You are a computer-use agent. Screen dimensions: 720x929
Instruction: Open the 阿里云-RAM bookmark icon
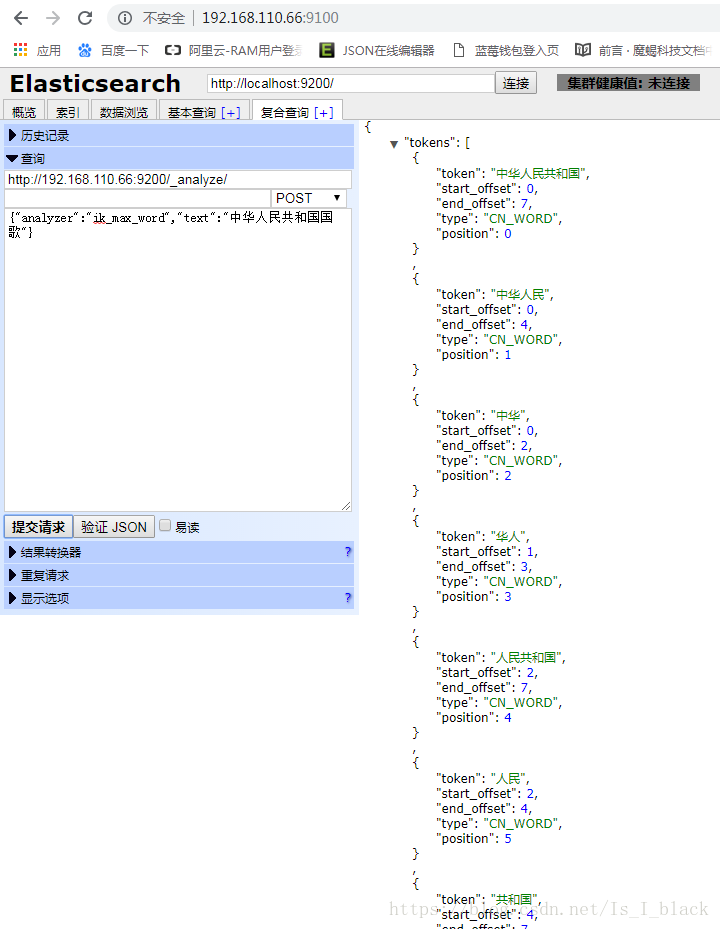(x=172, y=50)
